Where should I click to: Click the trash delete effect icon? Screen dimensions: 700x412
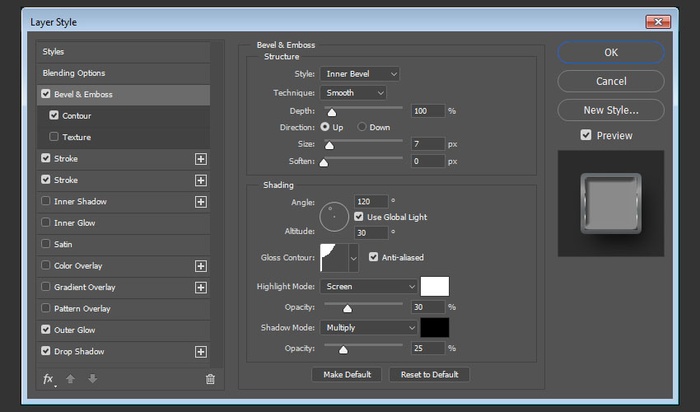click(210, 379)
